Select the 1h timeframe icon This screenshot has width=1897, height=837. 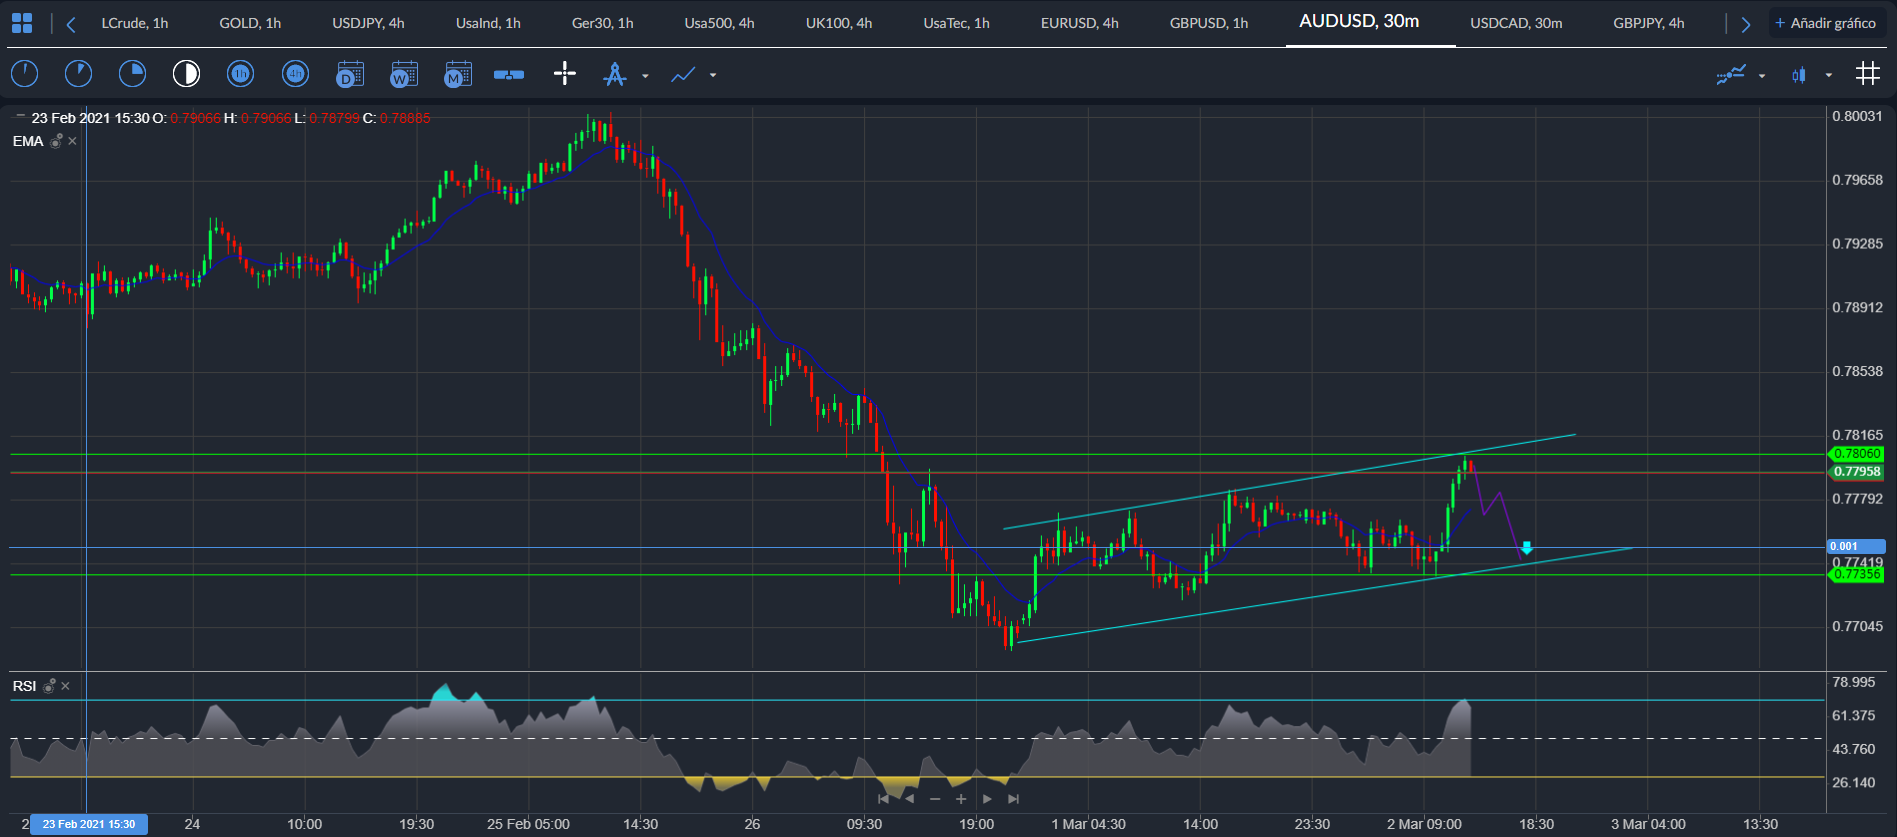click(240, 74)
